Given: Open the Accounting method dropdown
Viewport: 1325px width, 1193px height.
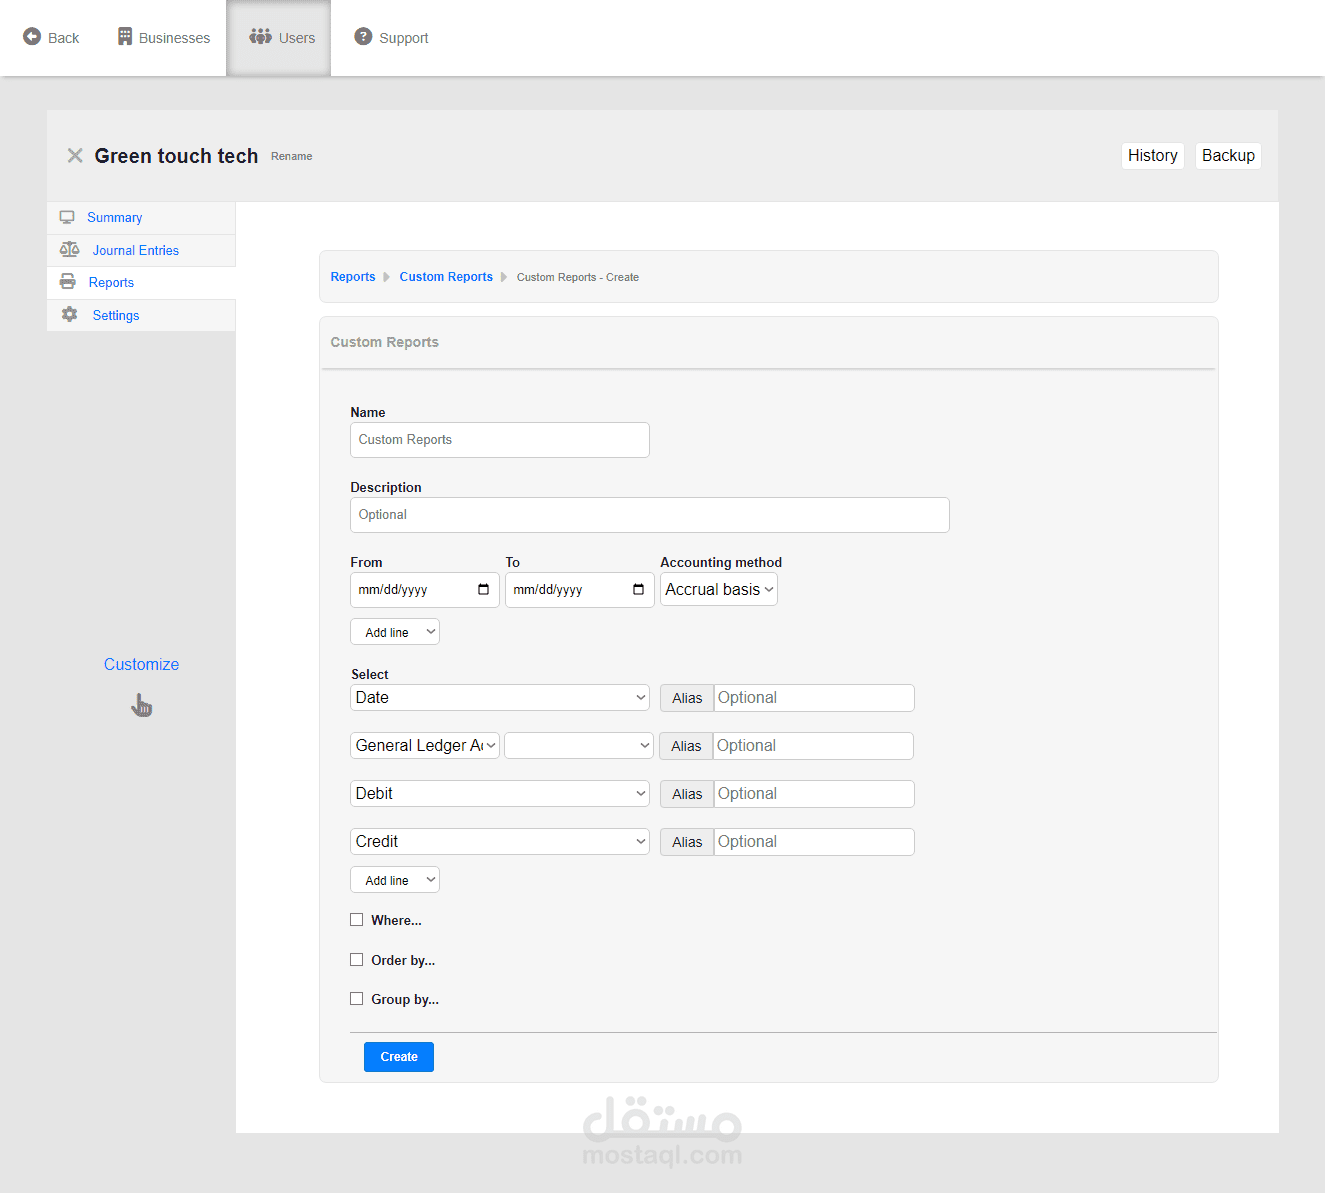Looking at the screenshot, I should coord(718,590).
